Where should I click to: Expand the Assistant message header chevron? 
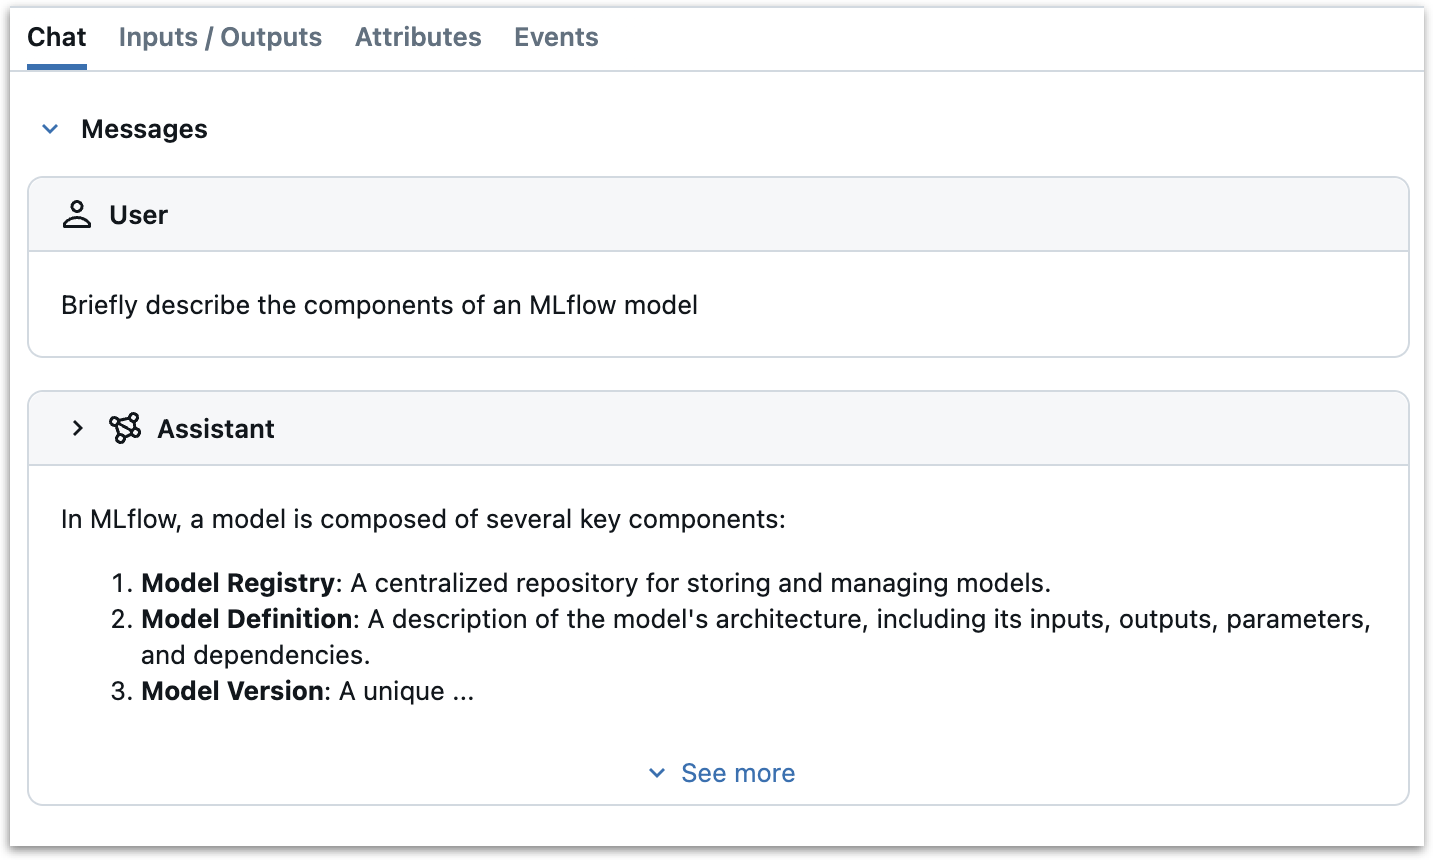click(78, 429)
